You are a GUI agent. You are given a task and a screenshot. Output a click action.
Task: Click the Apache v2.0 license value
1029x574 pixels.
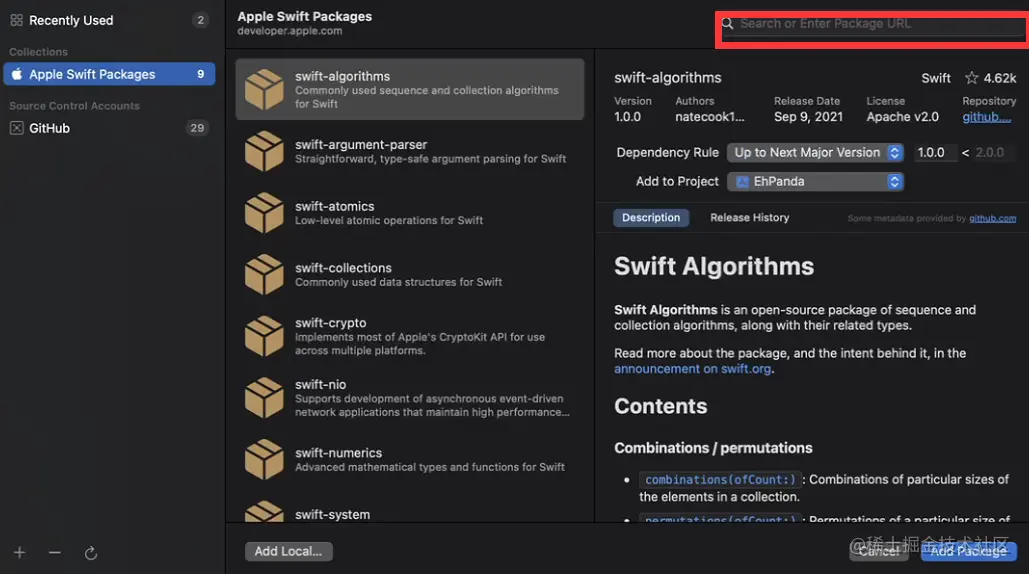902,117
